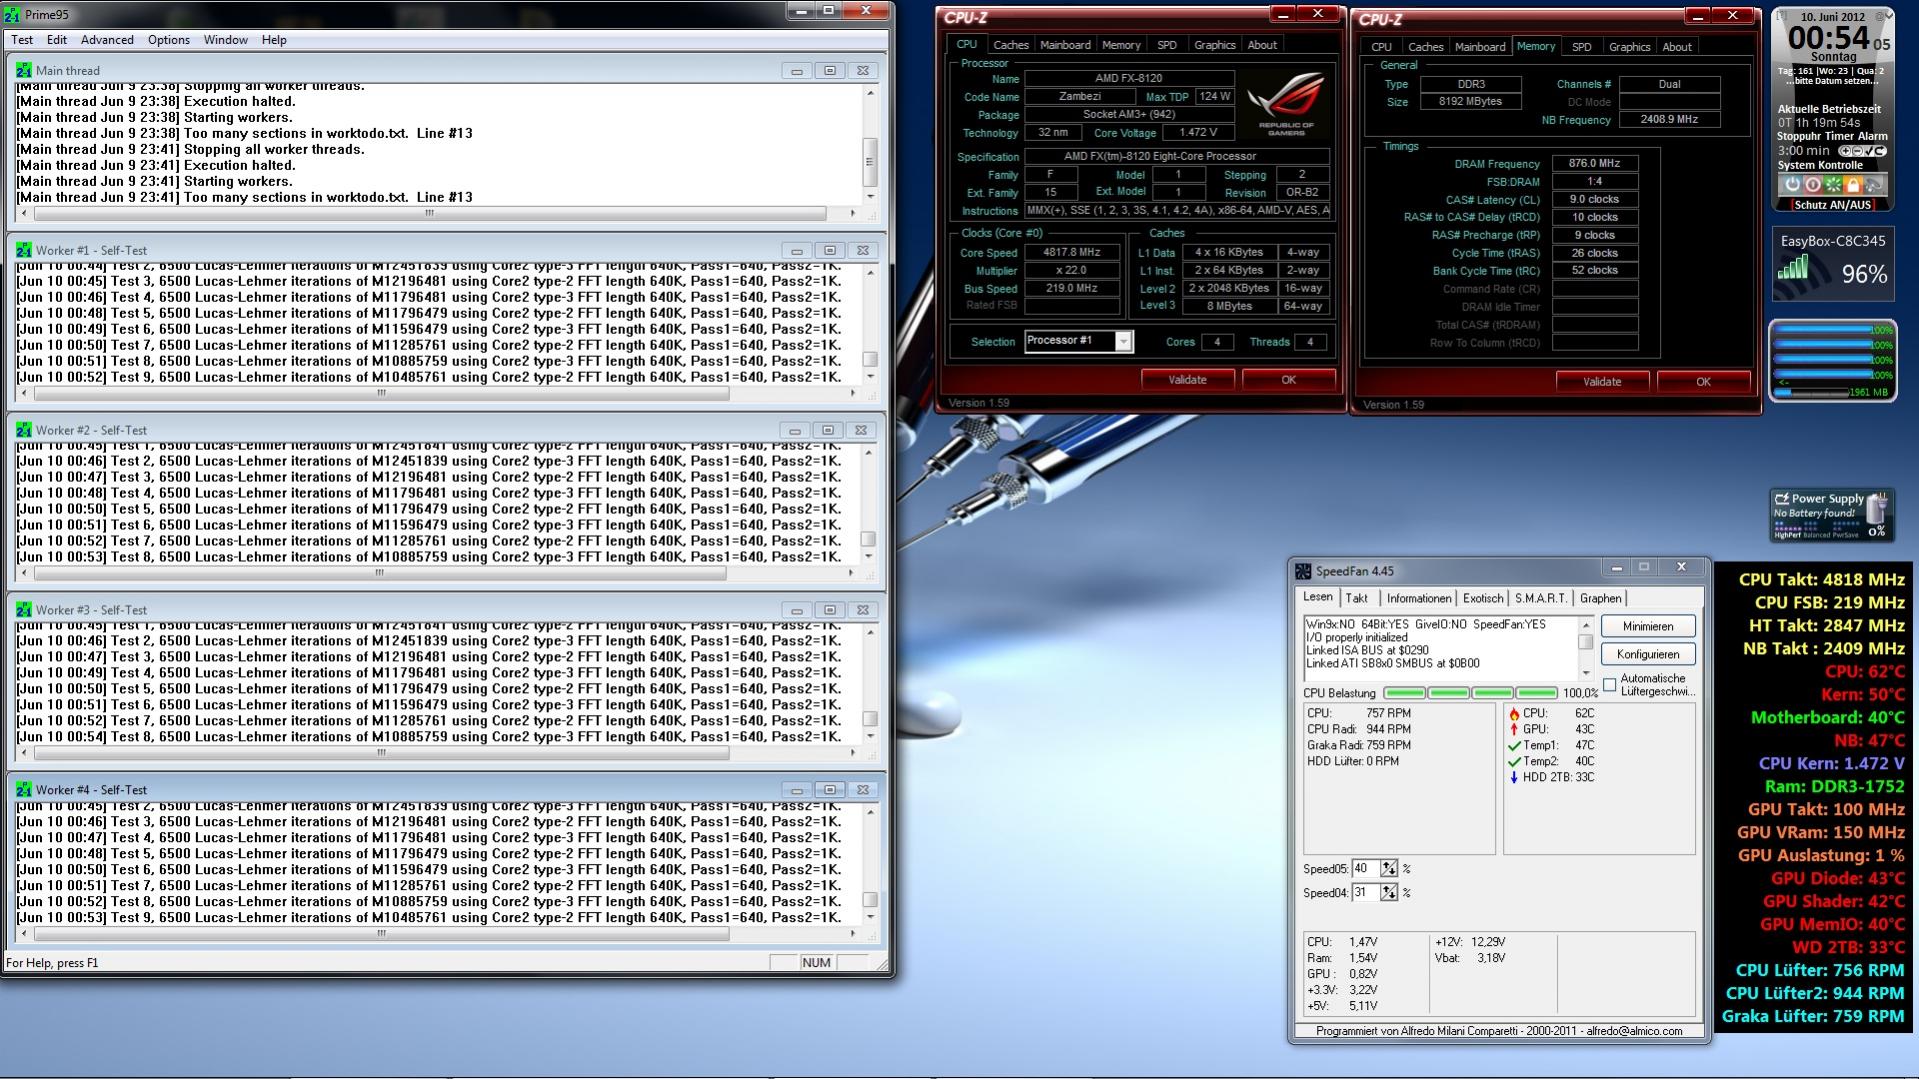
Task: Toggle Schutz AN/AUS in the clock gadget
Action: click(1832, 205)
